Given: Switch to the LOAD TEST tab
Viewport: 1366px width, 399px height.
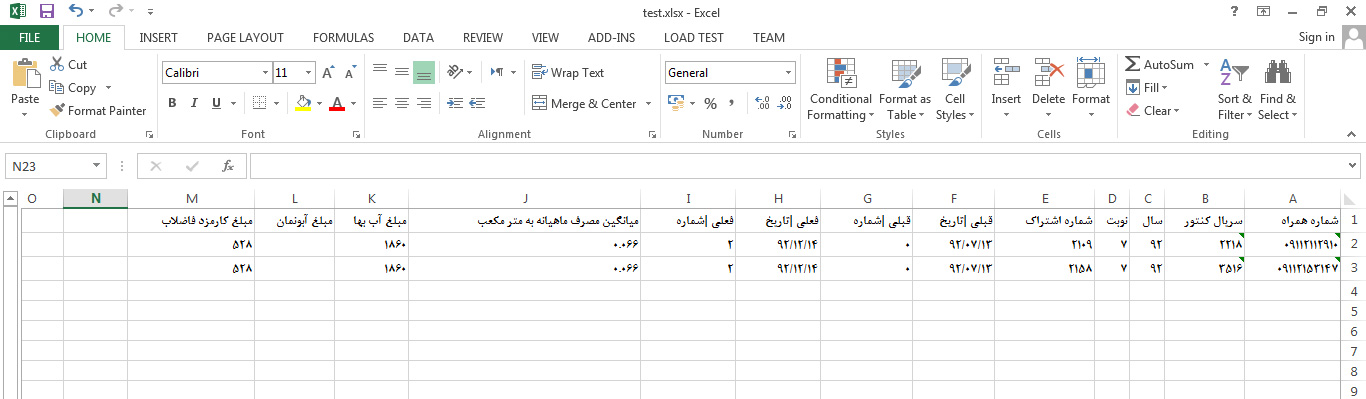Looking at the screenshot, I should pos(694,38).
